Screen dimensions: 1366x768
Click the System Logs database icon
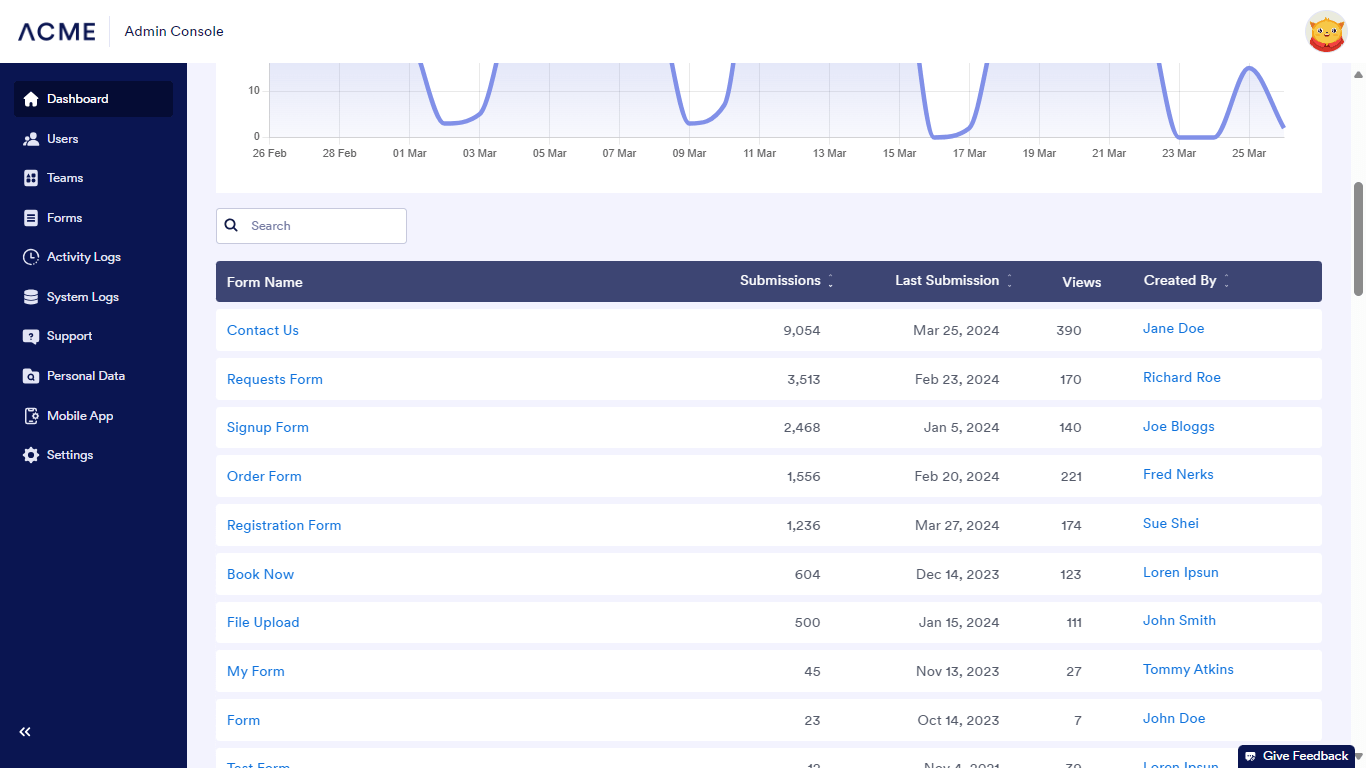coord(31,297)
